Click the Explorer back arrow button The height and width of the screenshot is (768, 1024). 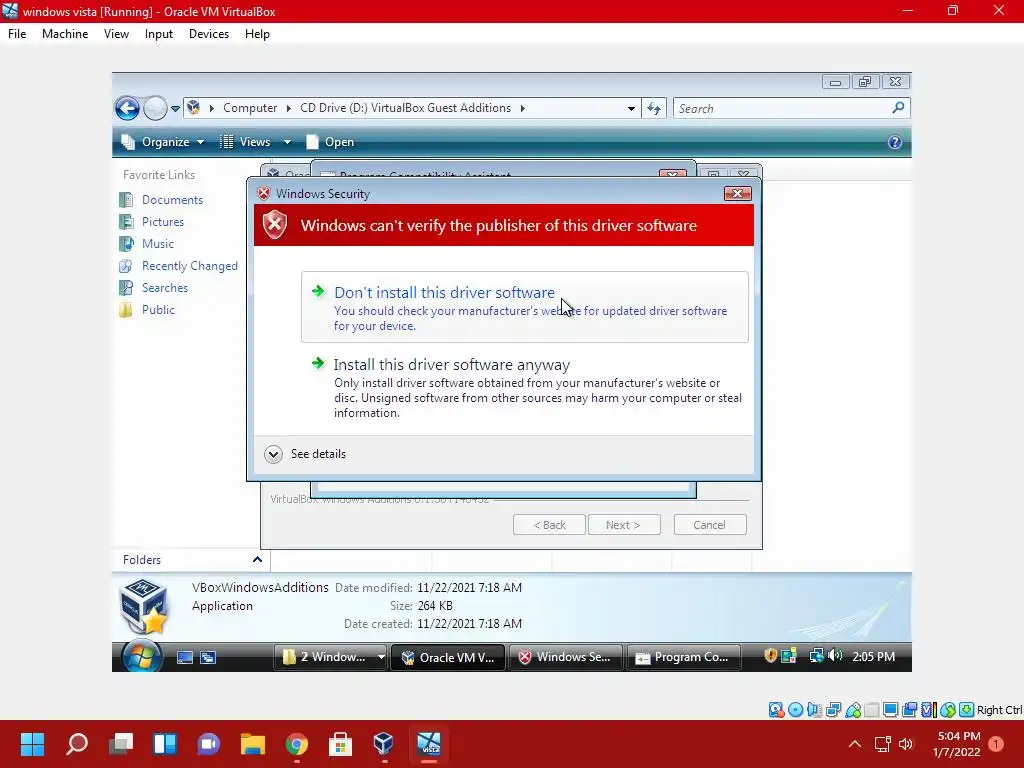point(127,108)
